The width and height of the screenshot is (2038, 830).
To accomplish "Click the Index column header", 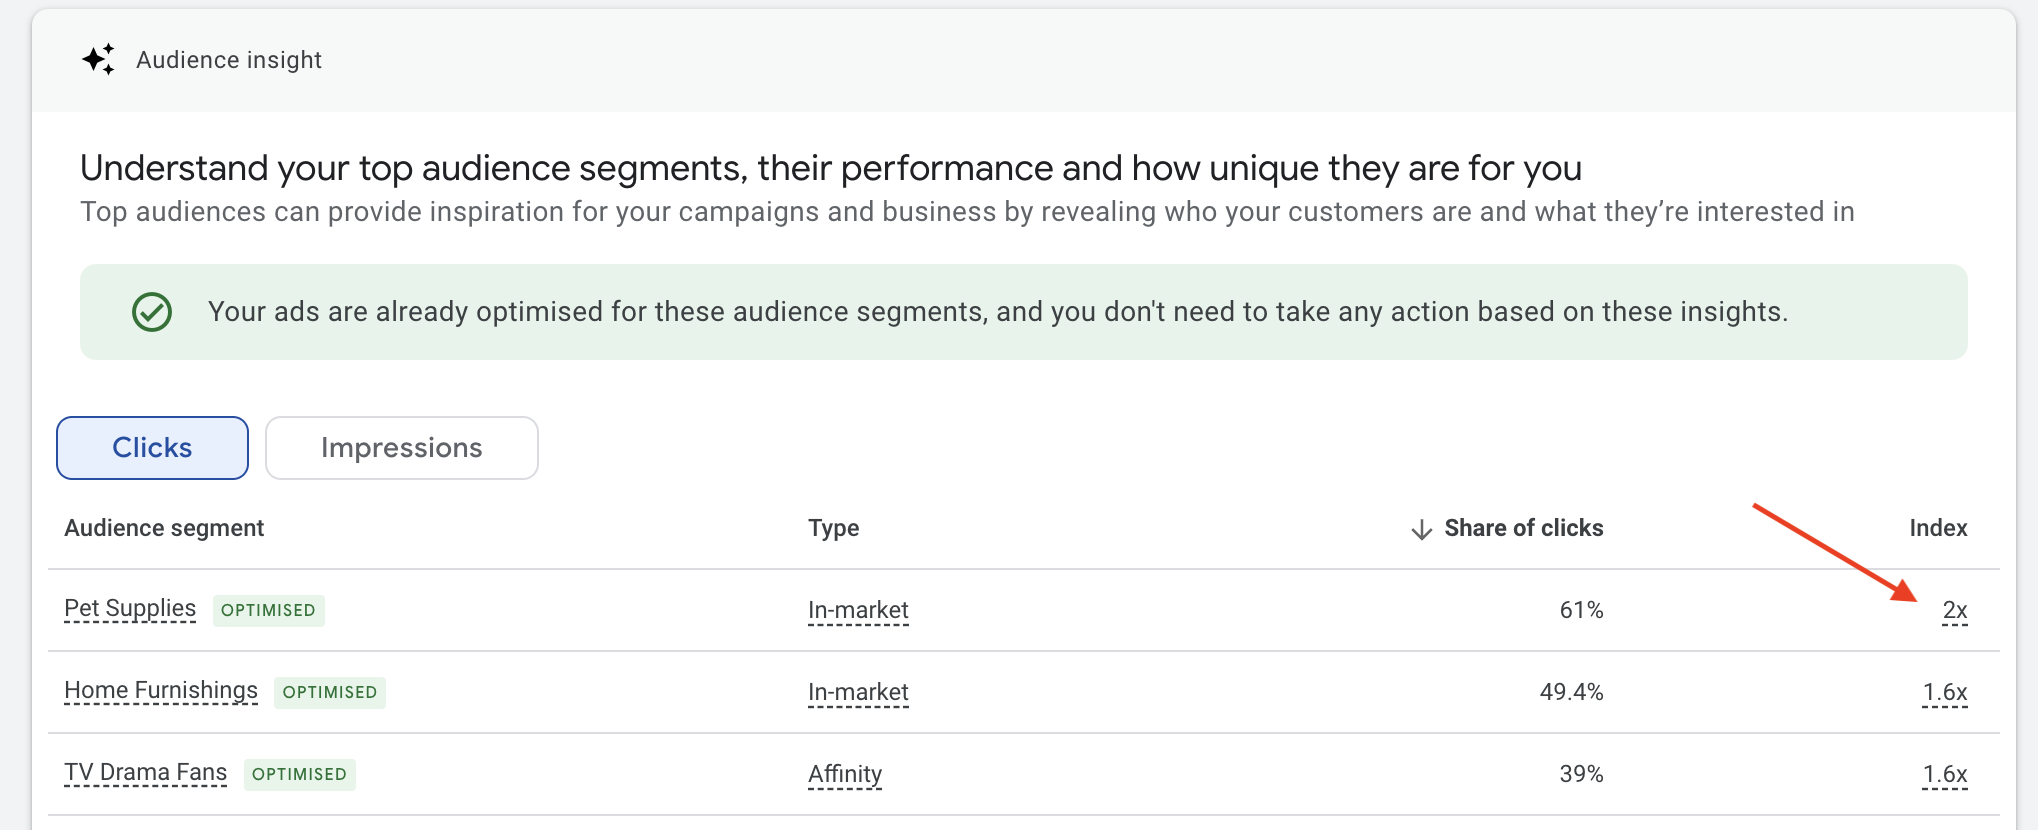I will (1938, 528).
